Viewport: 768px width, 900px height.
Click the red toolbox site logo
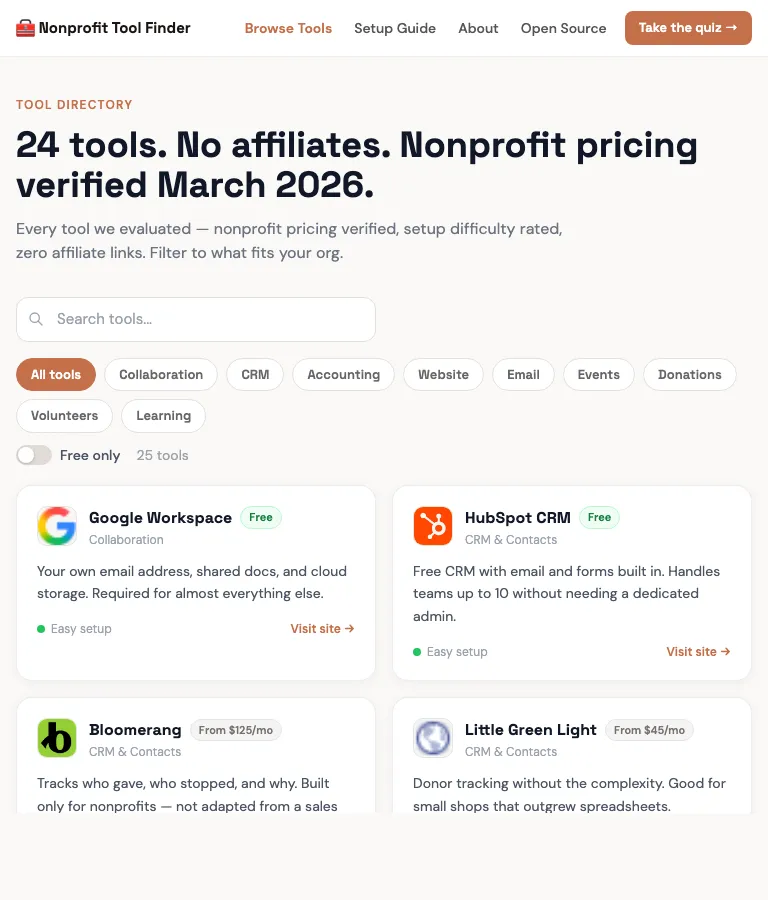click(25, 28)
